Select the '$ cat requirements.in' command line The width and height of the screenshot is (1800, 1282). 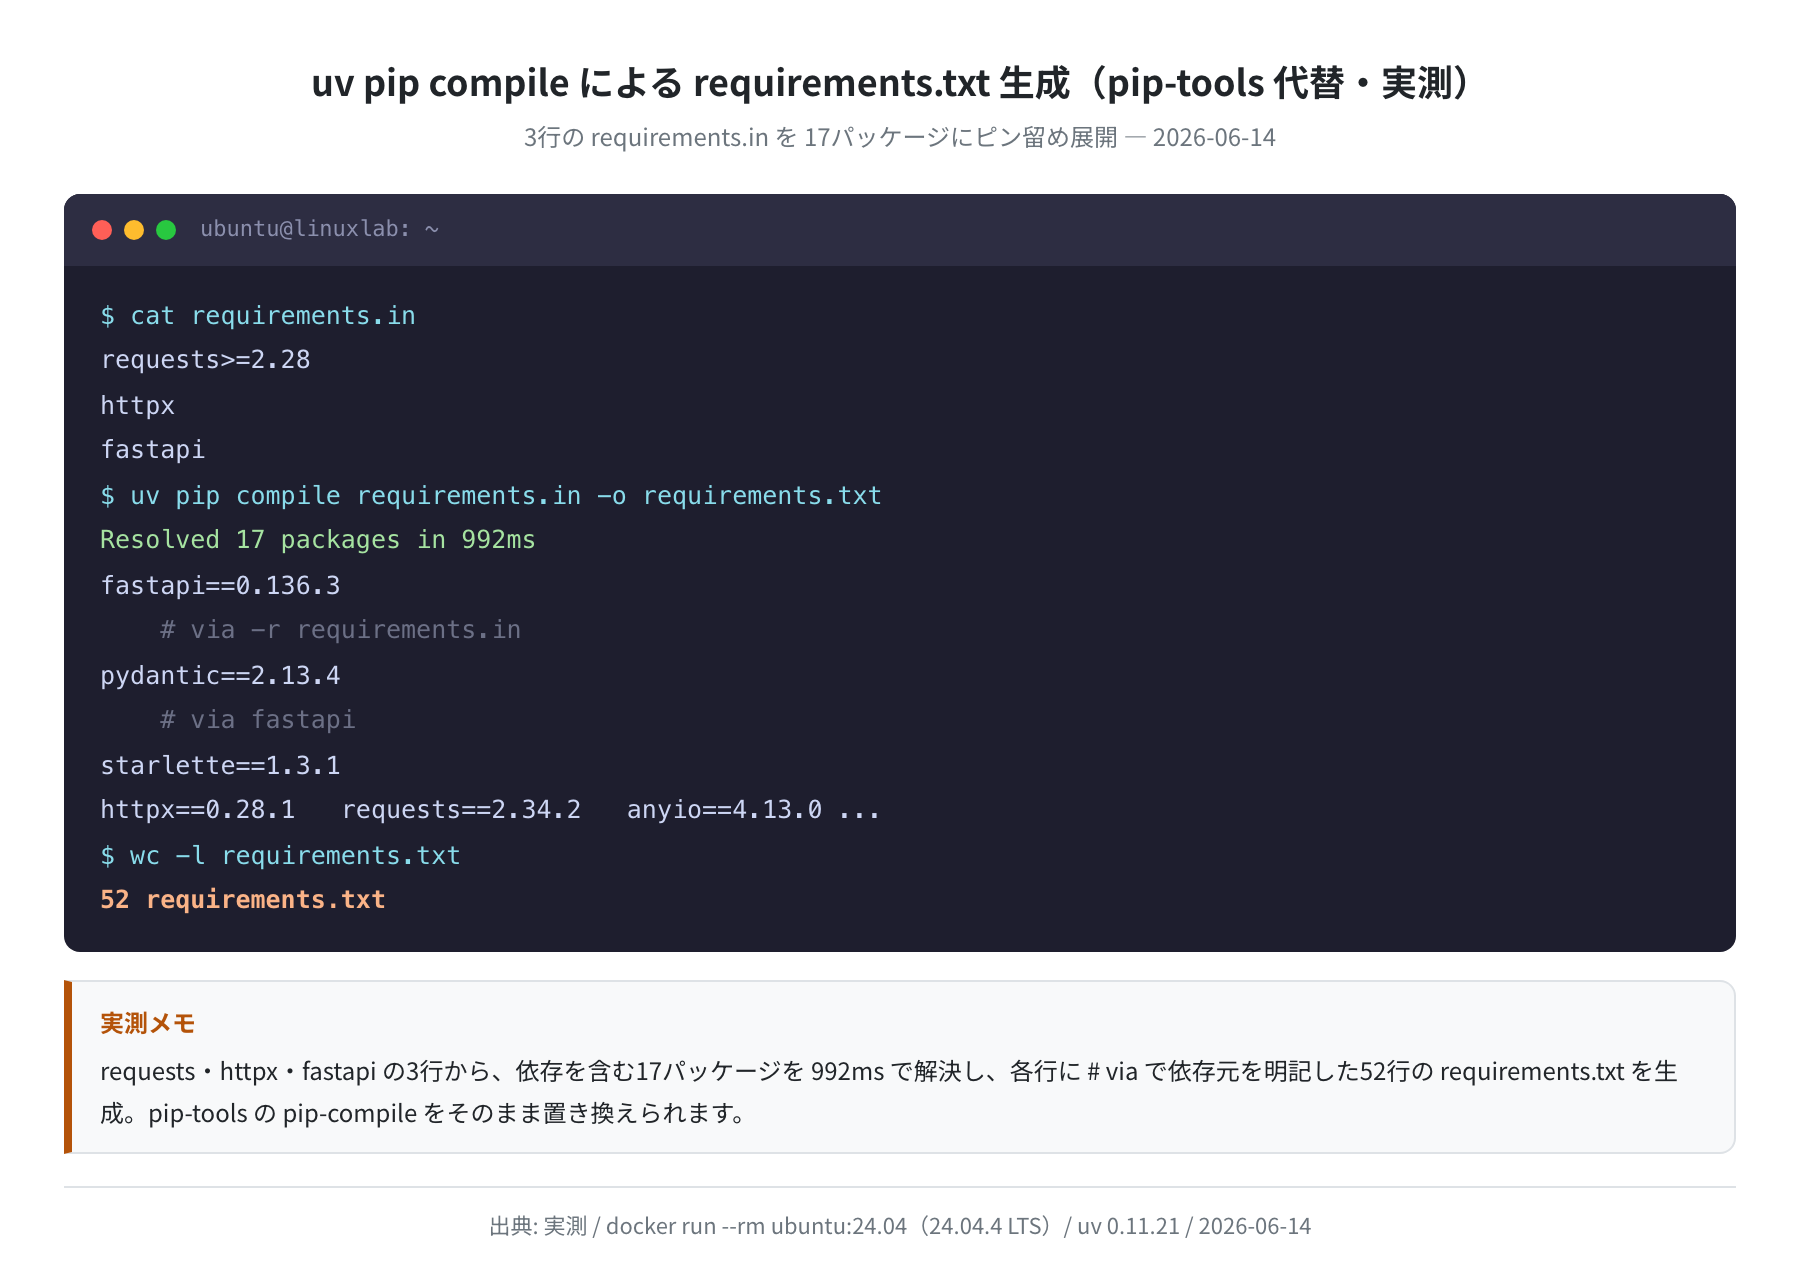pyautogui.click(x=258, y=316)
